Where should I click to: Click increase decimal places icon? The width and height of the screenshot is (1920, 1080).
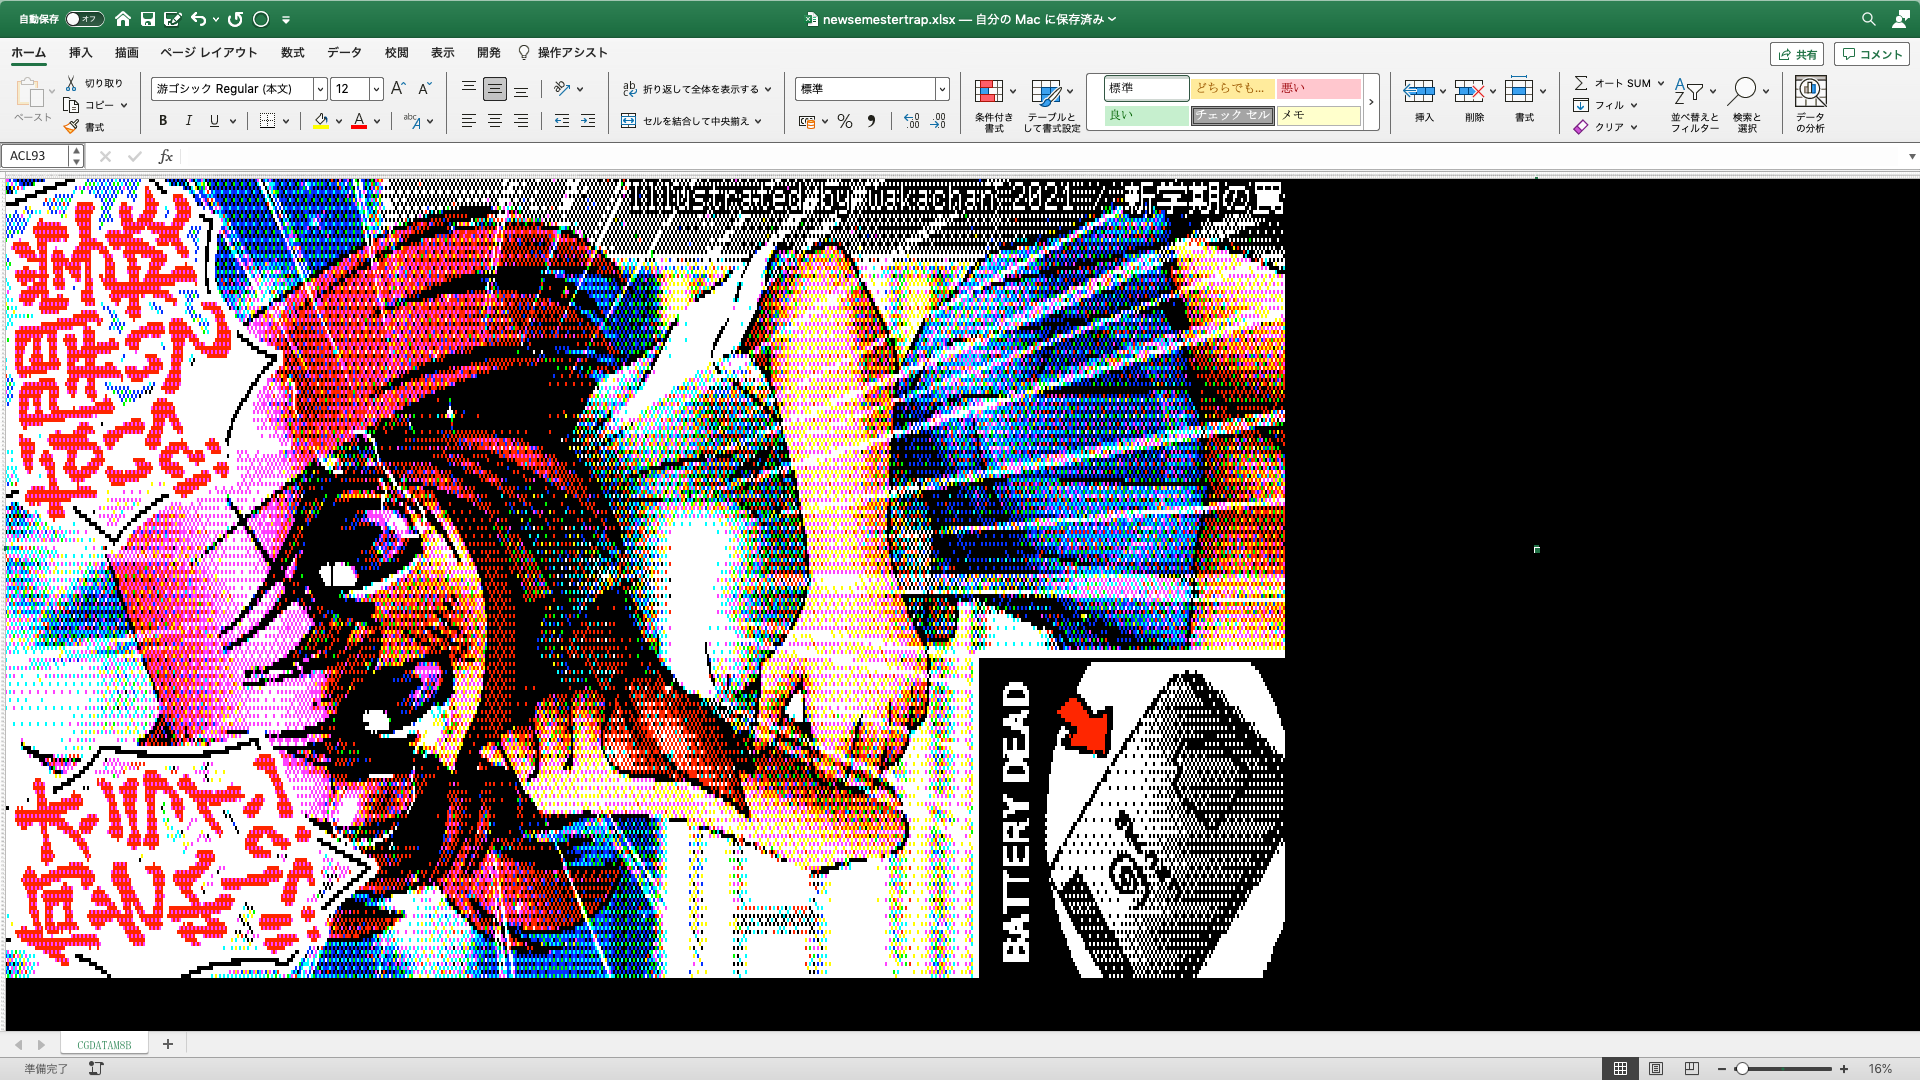(911, 121)
